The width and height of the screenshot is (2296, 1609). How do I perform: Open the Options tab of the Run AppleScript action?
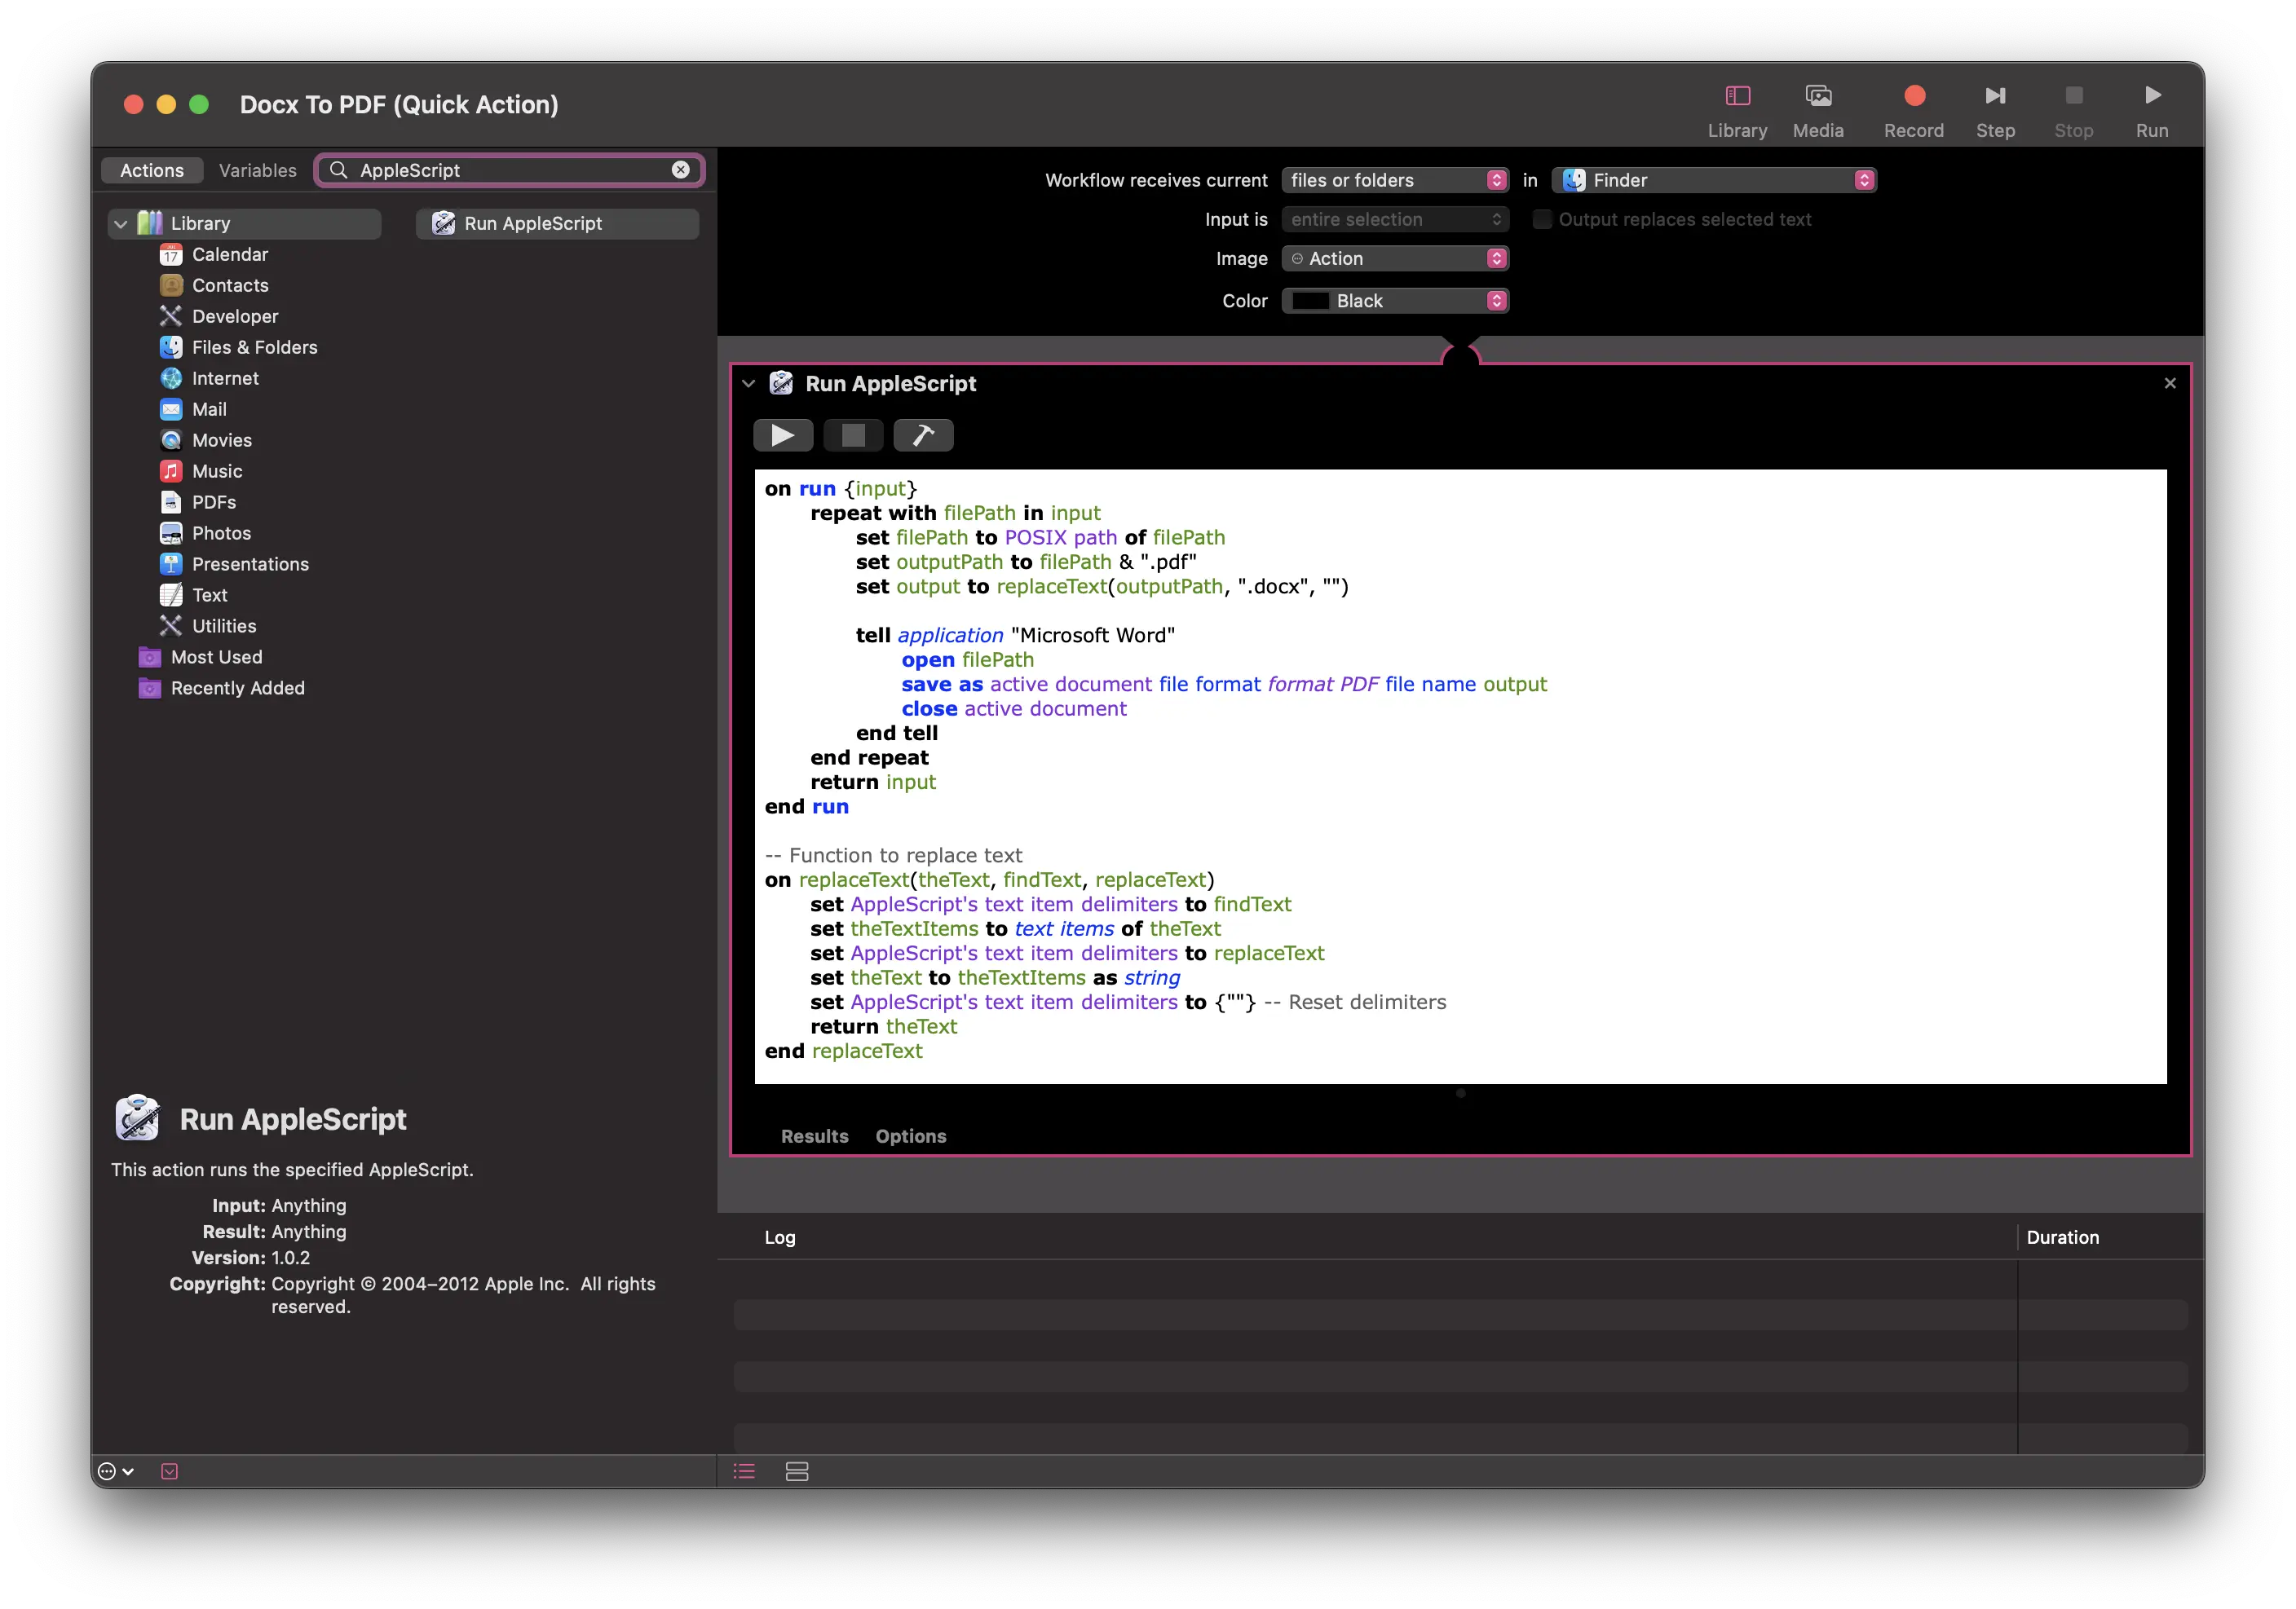[910, 1136]
